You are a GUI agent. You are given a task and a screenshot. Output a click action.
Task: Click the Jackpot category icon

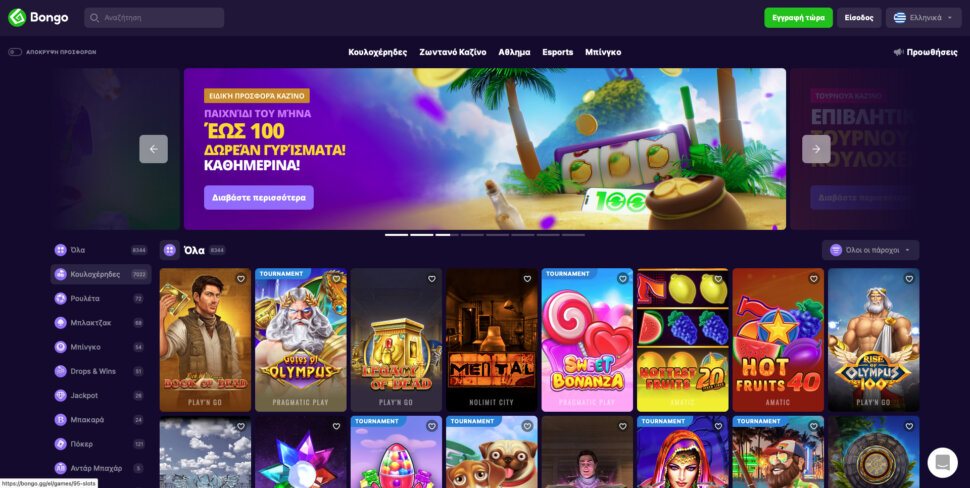(x=60, y=396)
